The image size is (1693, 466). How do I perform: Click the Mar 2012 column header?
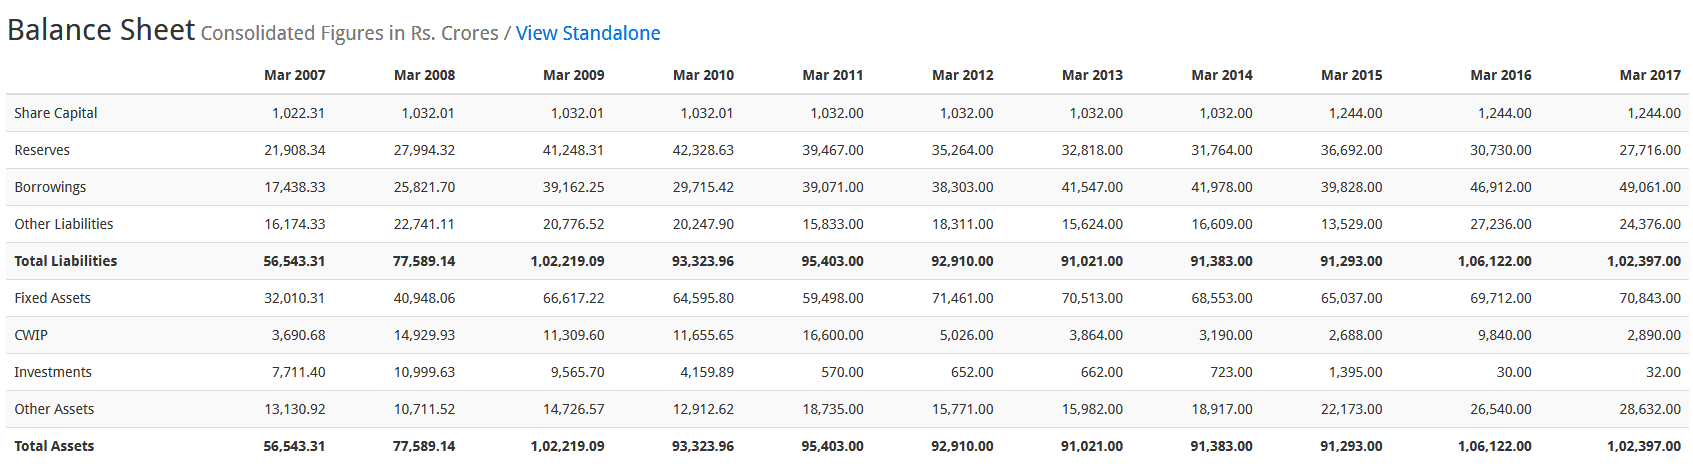point(962,75)
